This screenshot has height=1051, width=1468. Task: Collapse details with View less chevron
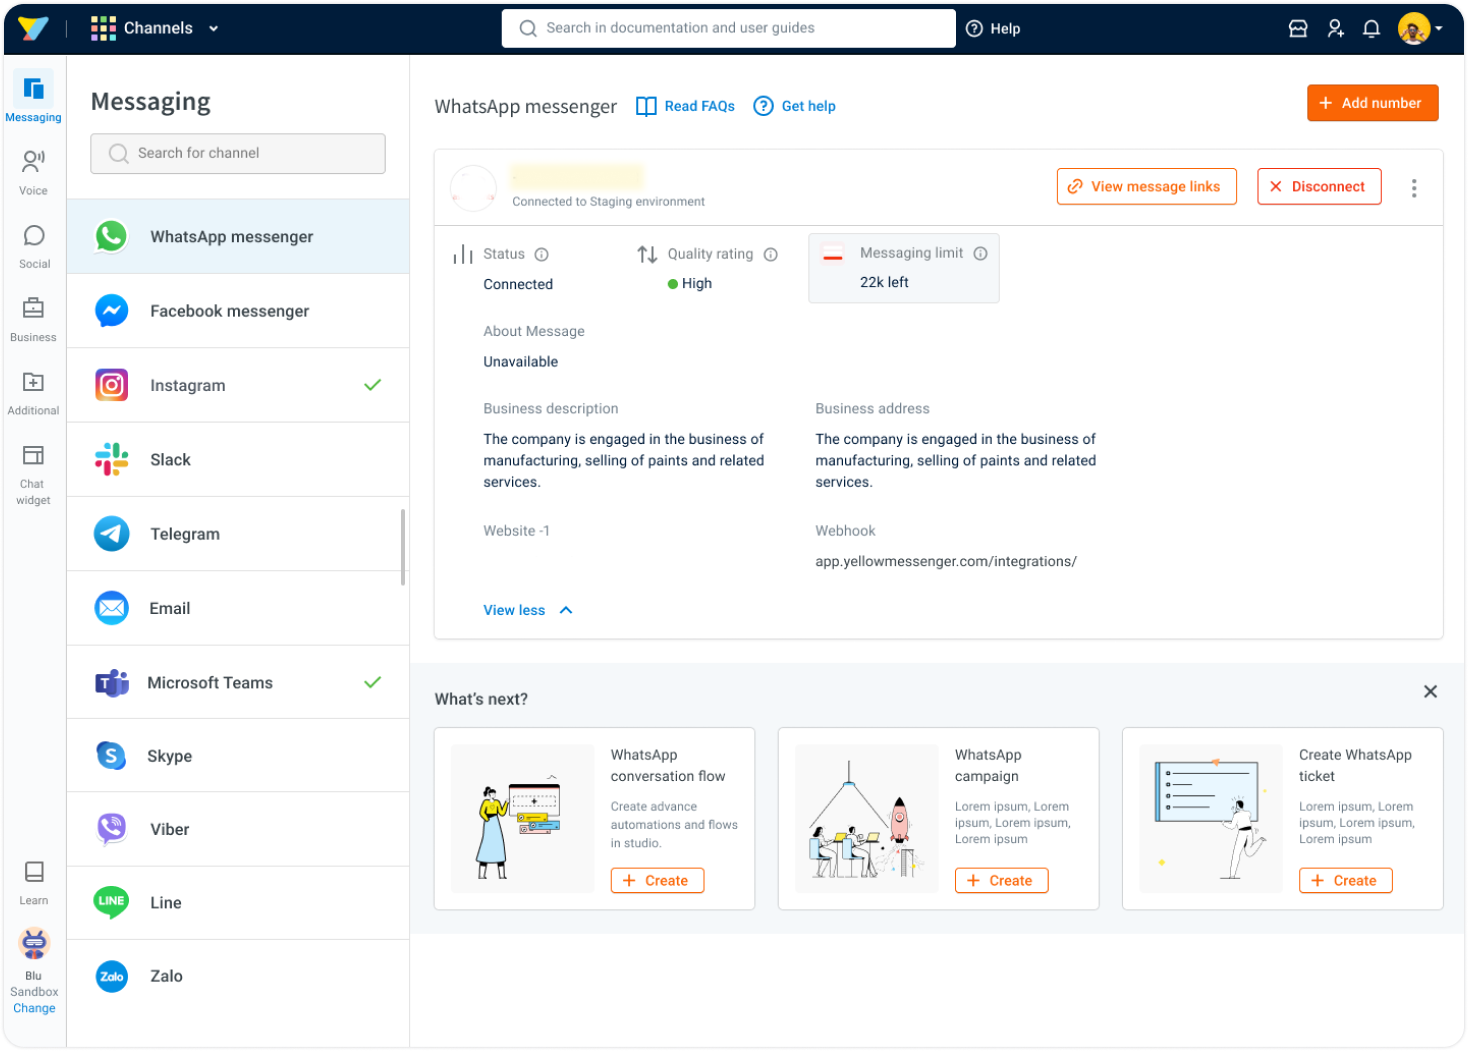pos(566,610)
